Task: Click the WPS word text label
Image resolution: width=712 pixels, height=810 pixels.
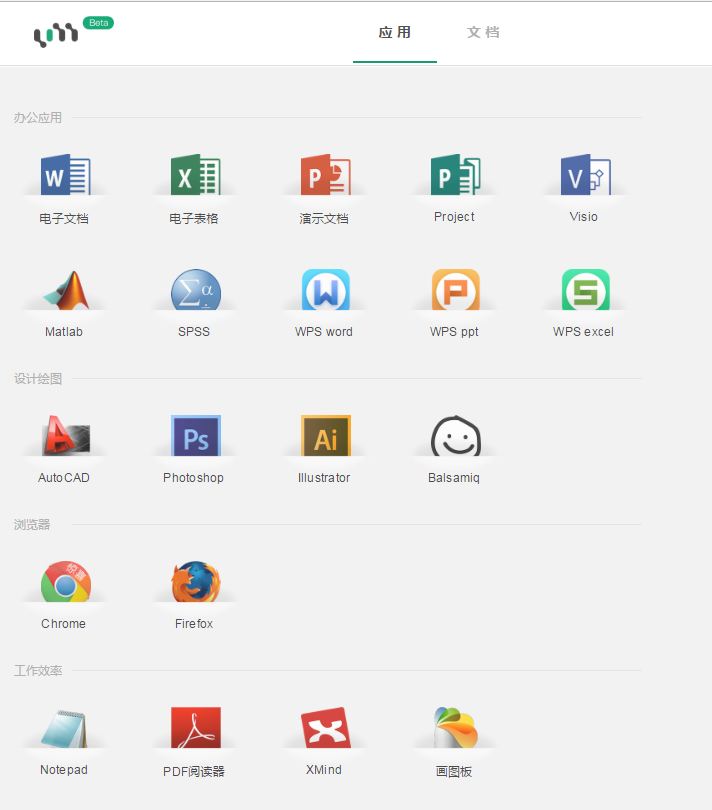Action: pyautogui.click(x=324, y=332)
